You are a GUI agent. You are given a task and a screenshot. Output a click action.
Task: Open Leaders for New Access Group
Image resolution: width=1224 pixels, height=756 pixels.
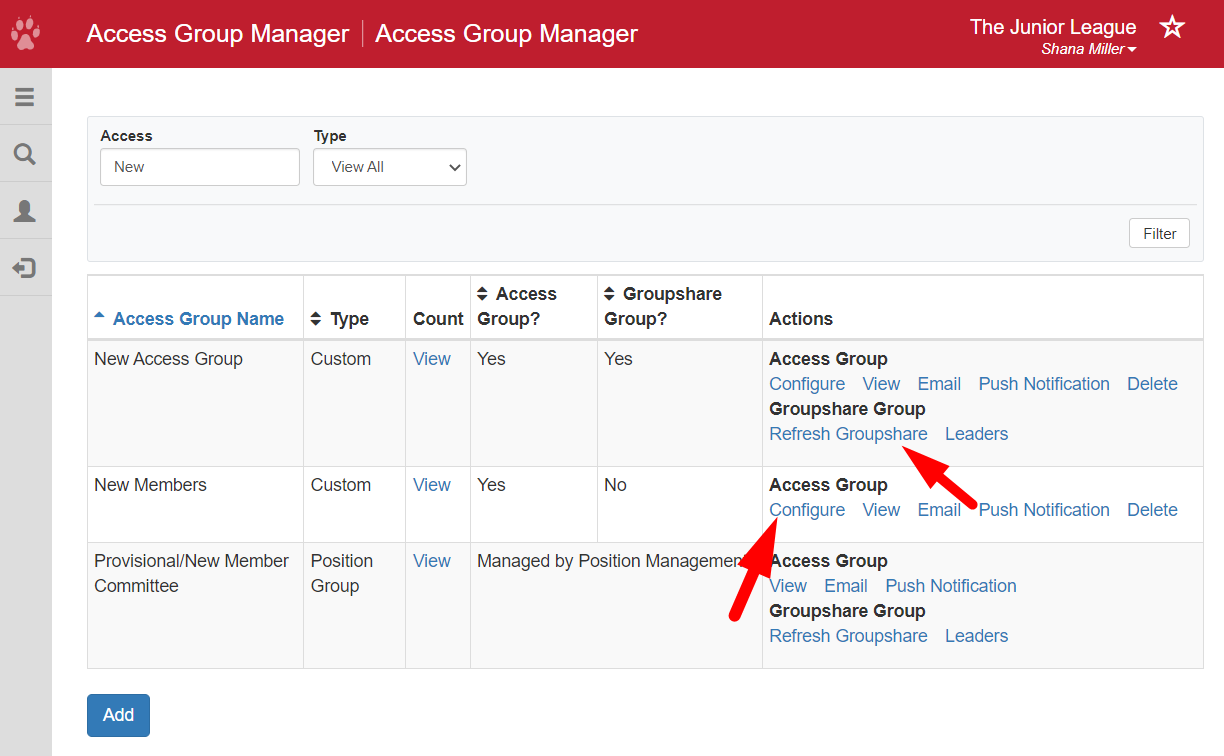tap(976, 434)
